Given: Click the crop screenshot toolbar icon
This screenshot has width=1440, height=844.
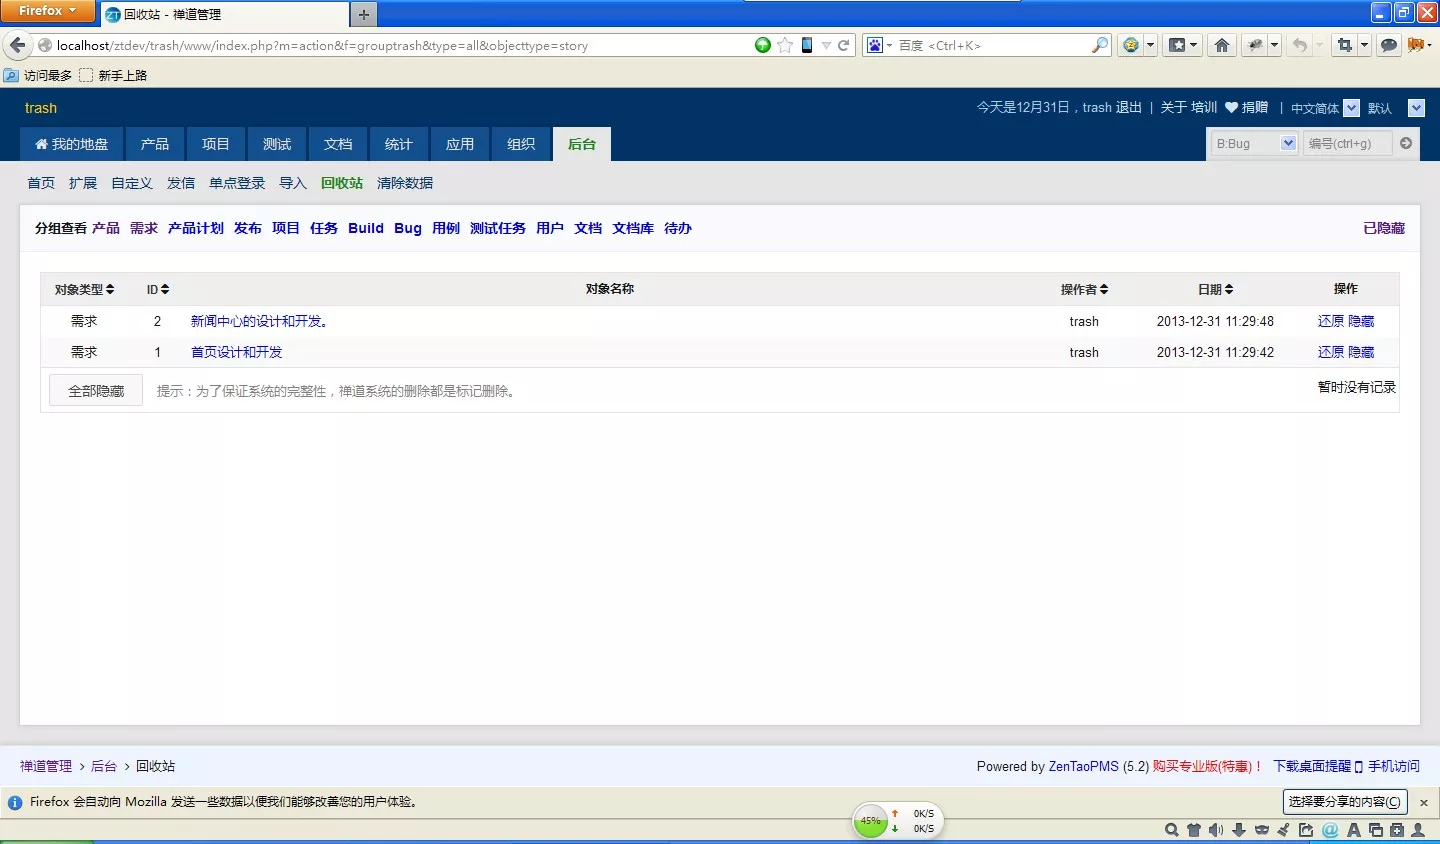Looking at the screenshot, I should coord(1344,45).
